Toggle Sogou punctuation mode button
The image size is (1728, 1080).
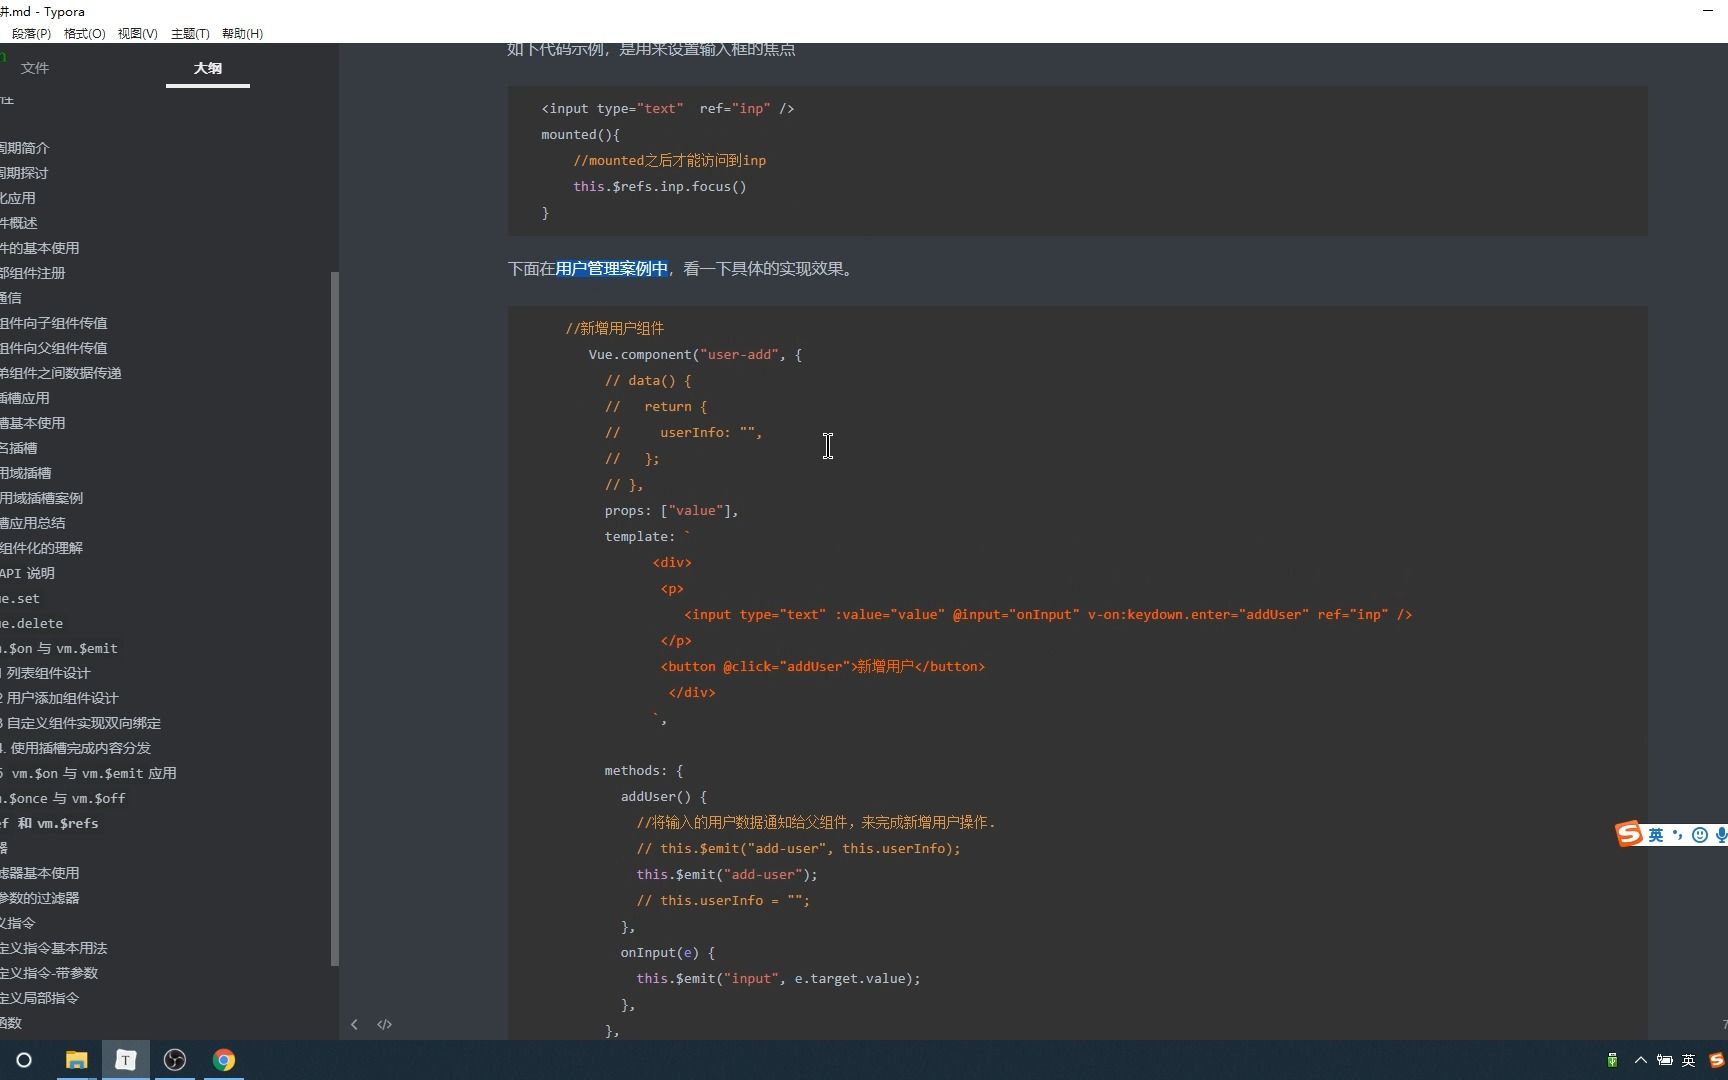(1677, 835)
